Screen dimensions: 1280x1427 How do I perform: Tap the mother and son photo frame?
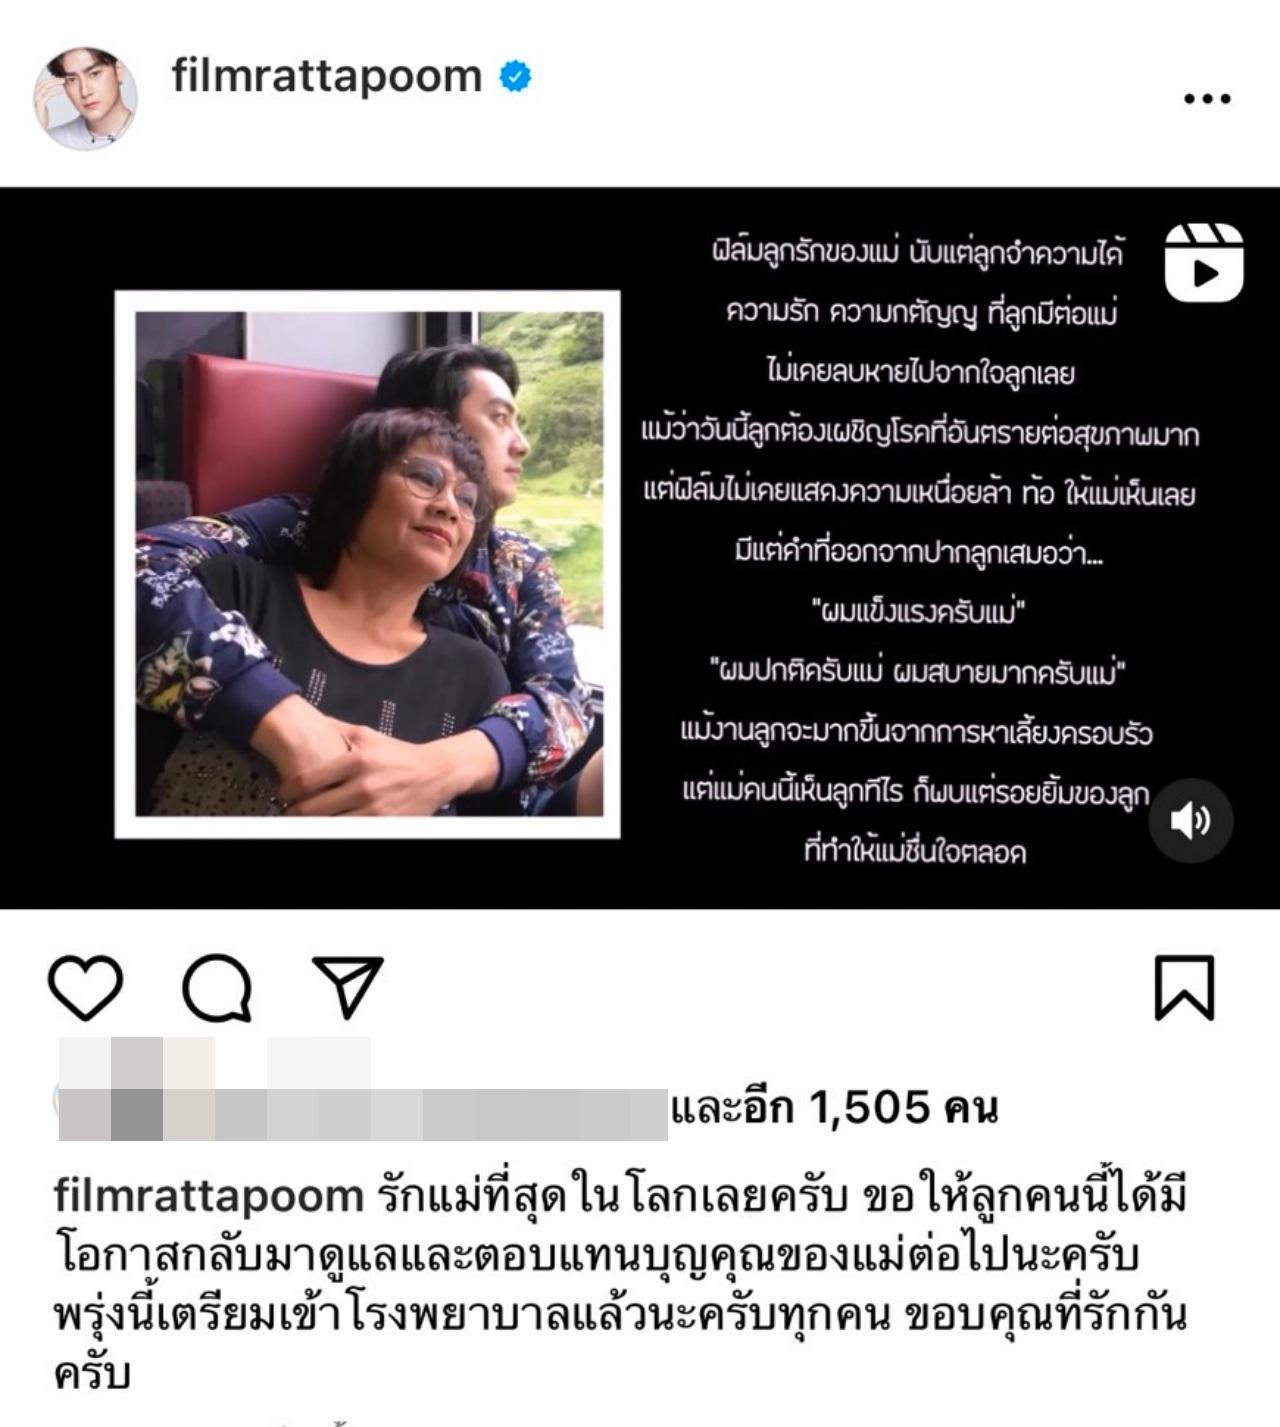[368, 564]
